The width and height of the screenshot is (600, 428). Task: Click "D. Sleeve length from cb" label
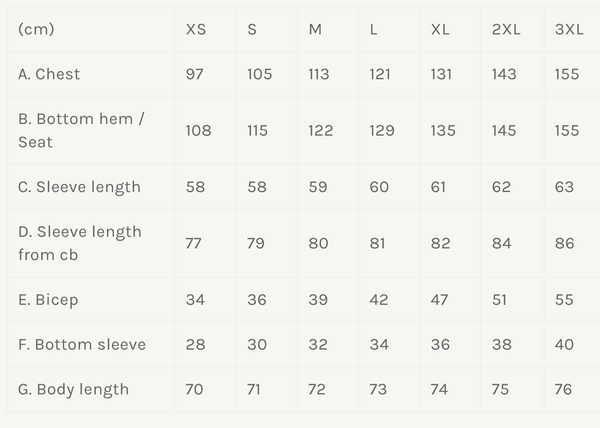(x=80, y=243)
